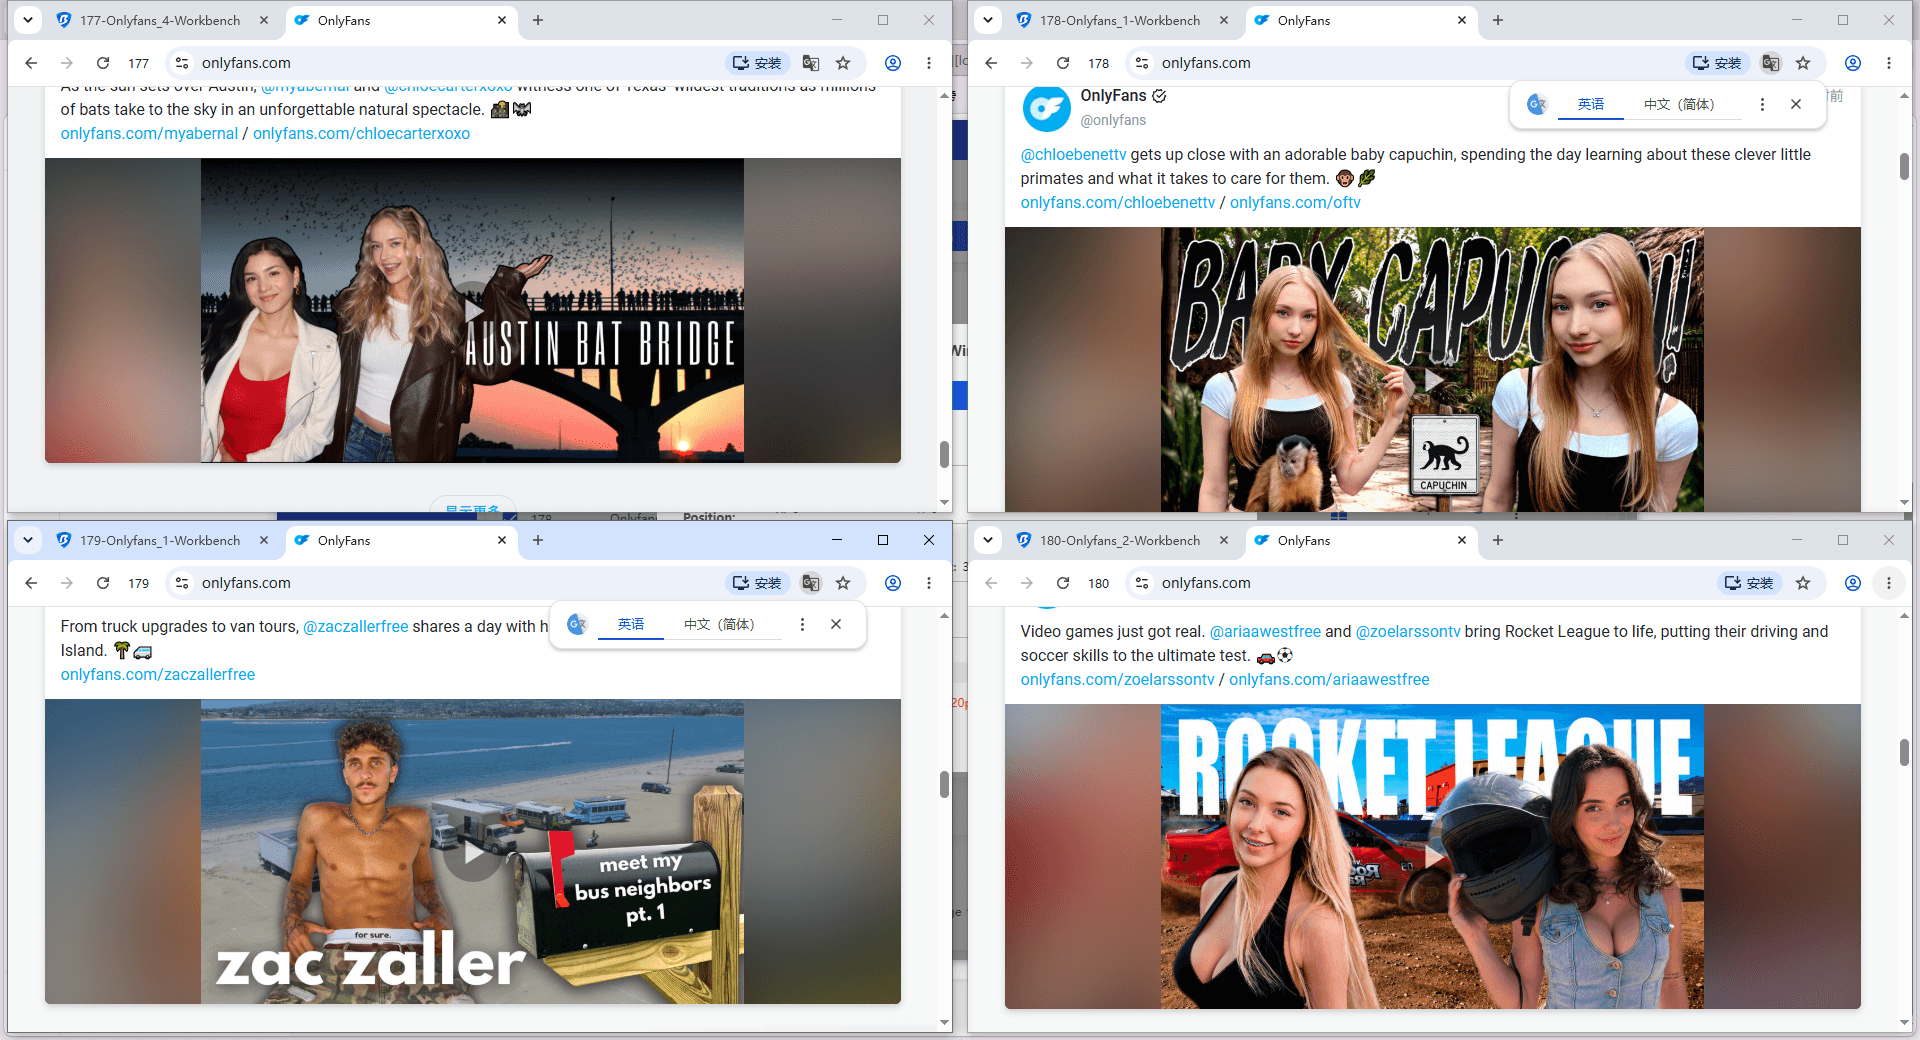
Task: Open Chrome menu in window 180
Action: coord(1889,583)
